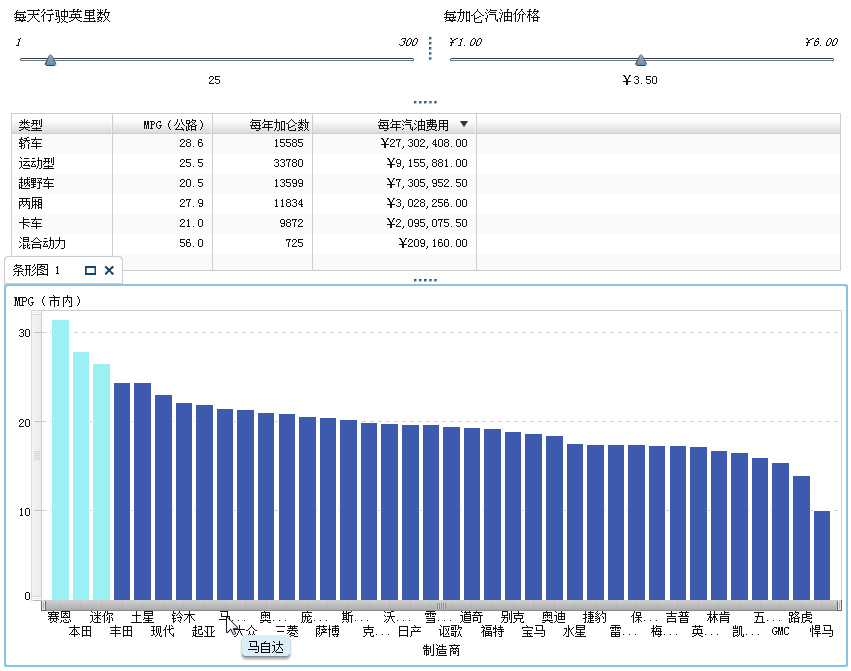Open the sort arrow on 每年汽油费用 column

[x=462, y=123]
